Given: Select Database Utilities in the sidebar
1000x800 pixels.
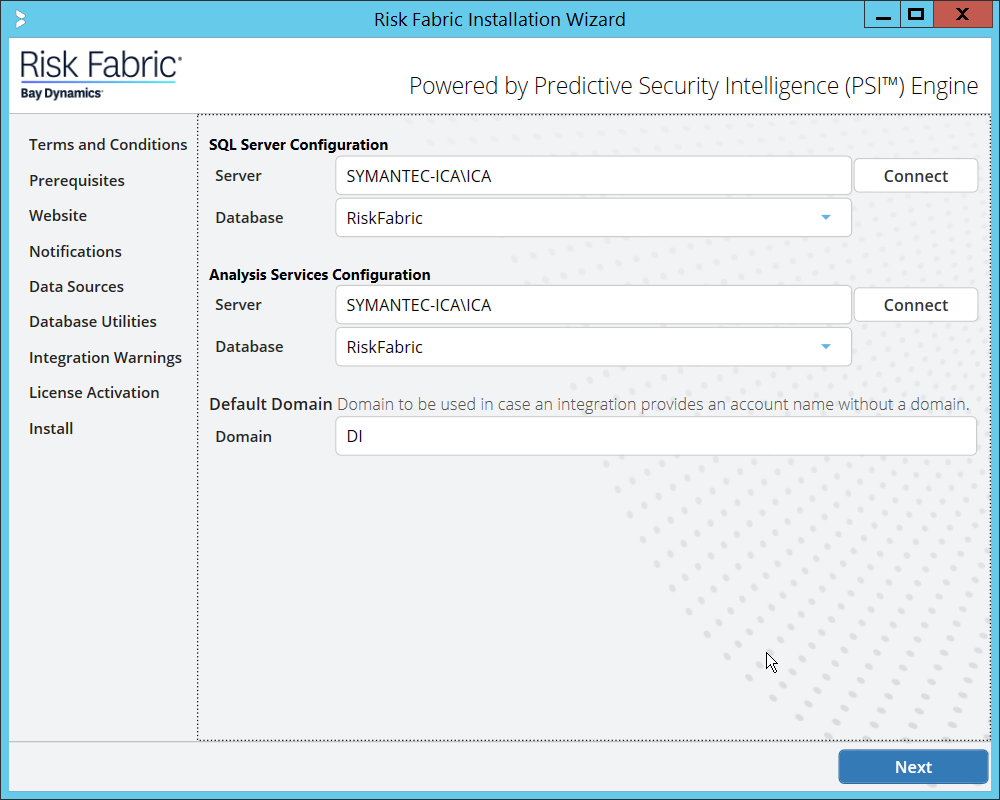Looking at the screenshot, I should [x=93, y=322].
